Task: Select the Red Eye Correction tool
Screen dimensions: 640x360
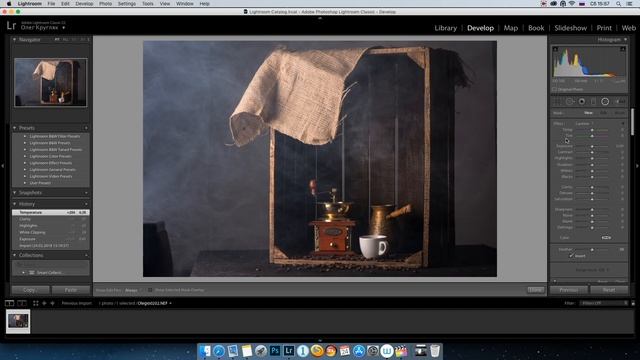Action: (x=582, y=101)
